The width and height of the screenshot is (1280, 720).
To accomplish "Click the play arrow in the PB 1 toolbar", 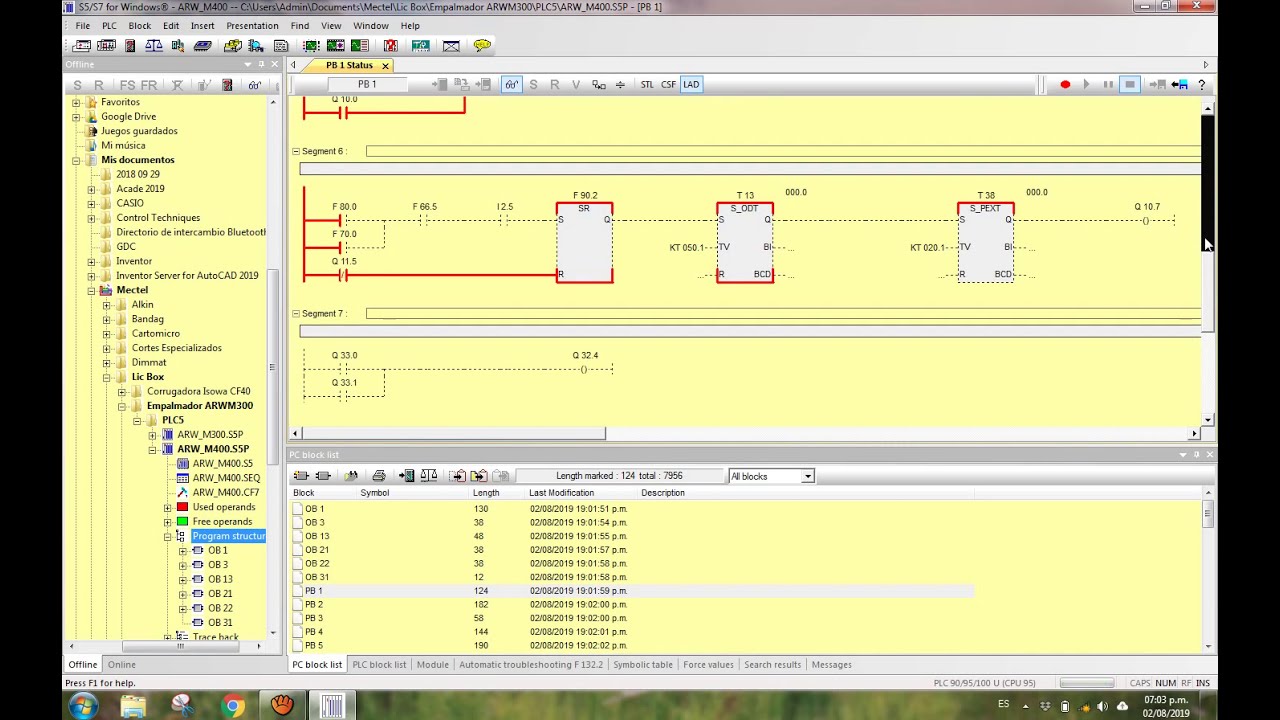I will [1086, 84].
